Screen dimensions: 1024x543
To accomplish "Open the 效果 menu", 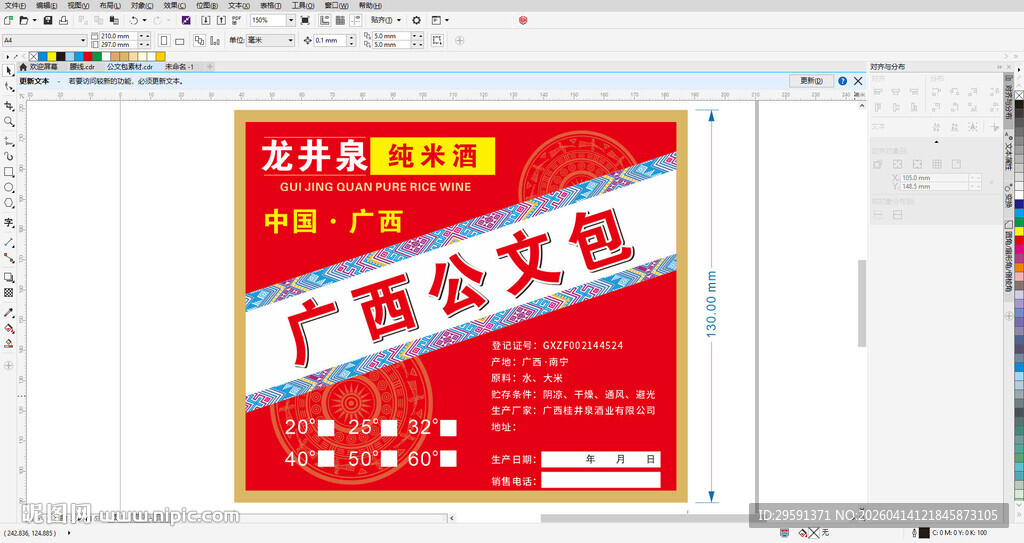I will (174, 5).
